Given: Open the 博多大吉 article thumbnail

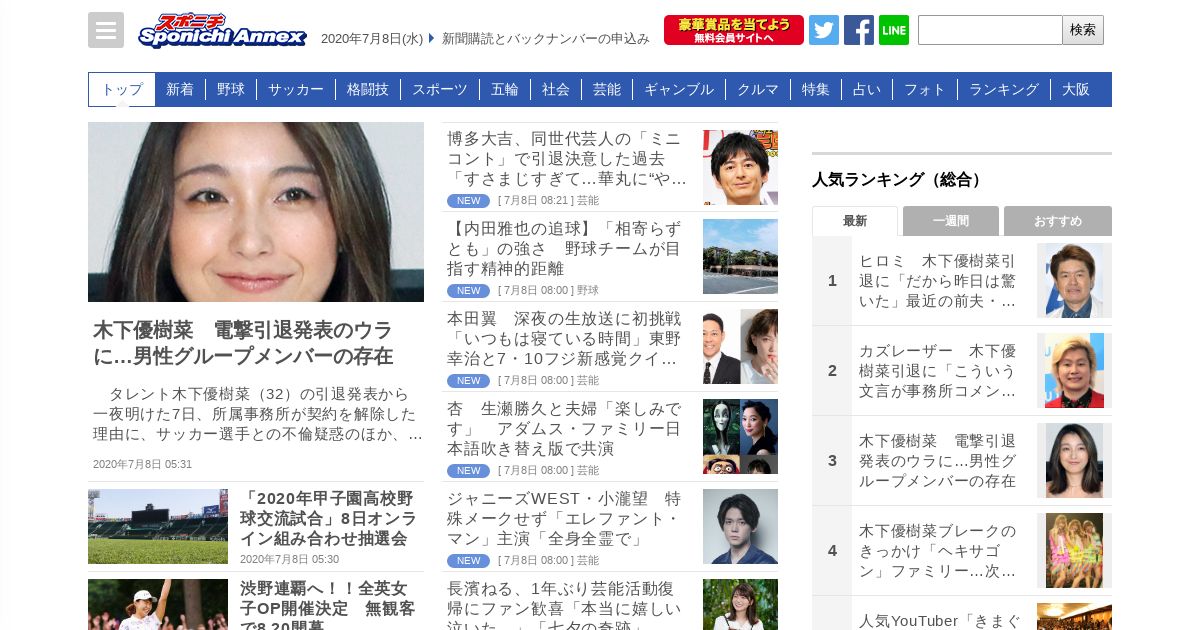Looking at the screenshot, I should tap(740, 167).
